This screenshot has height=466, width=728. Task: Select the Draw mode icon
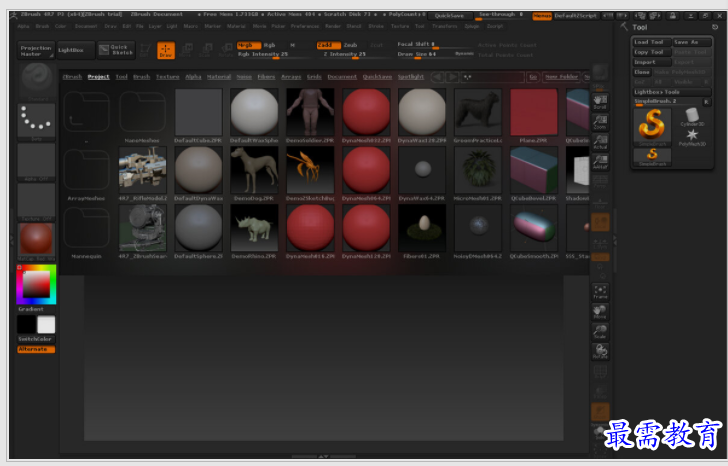pyautogui.click(x=166, y=50)
